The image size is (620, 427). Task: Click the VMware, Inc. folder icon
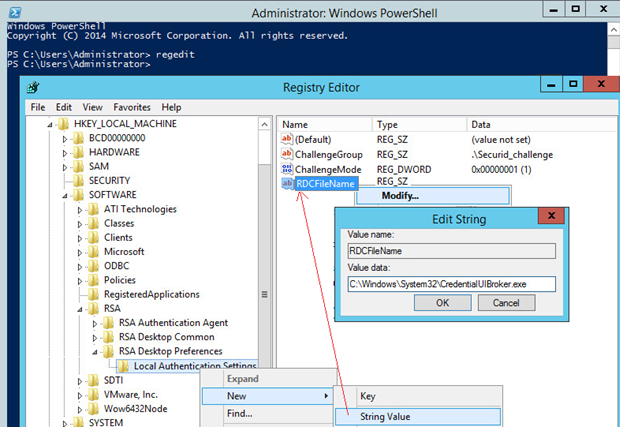pyautogui.click(x=94, y=394)
